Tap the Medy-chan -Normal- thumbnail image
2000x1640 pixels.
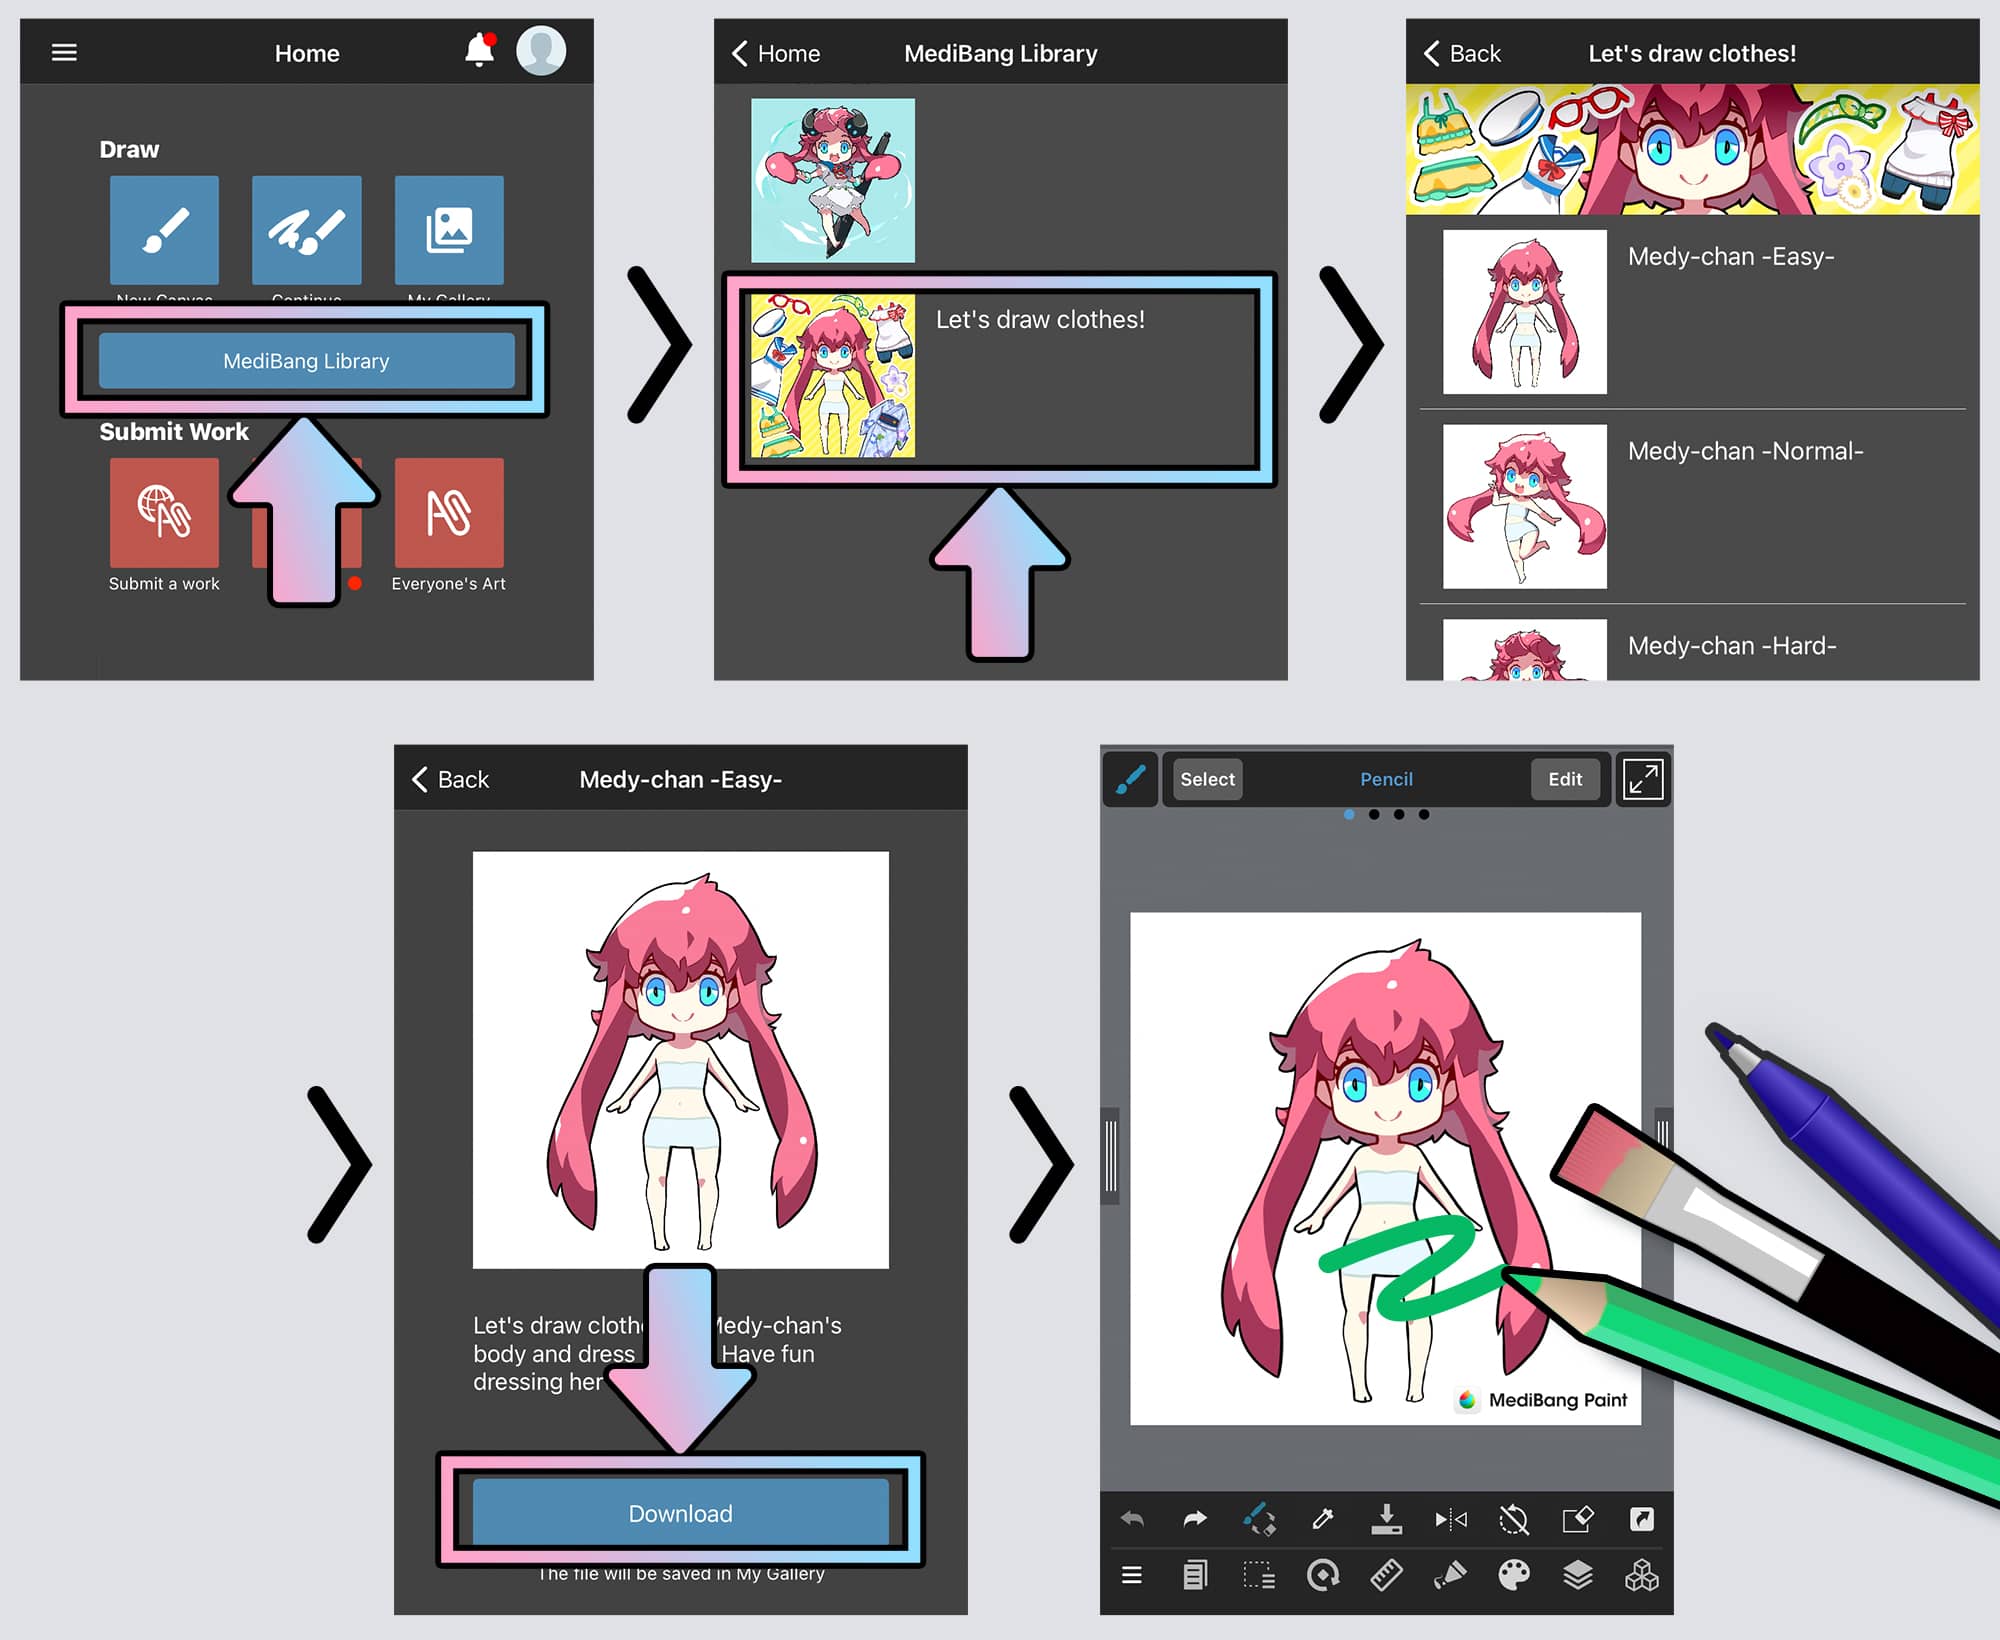(1525, 506)
